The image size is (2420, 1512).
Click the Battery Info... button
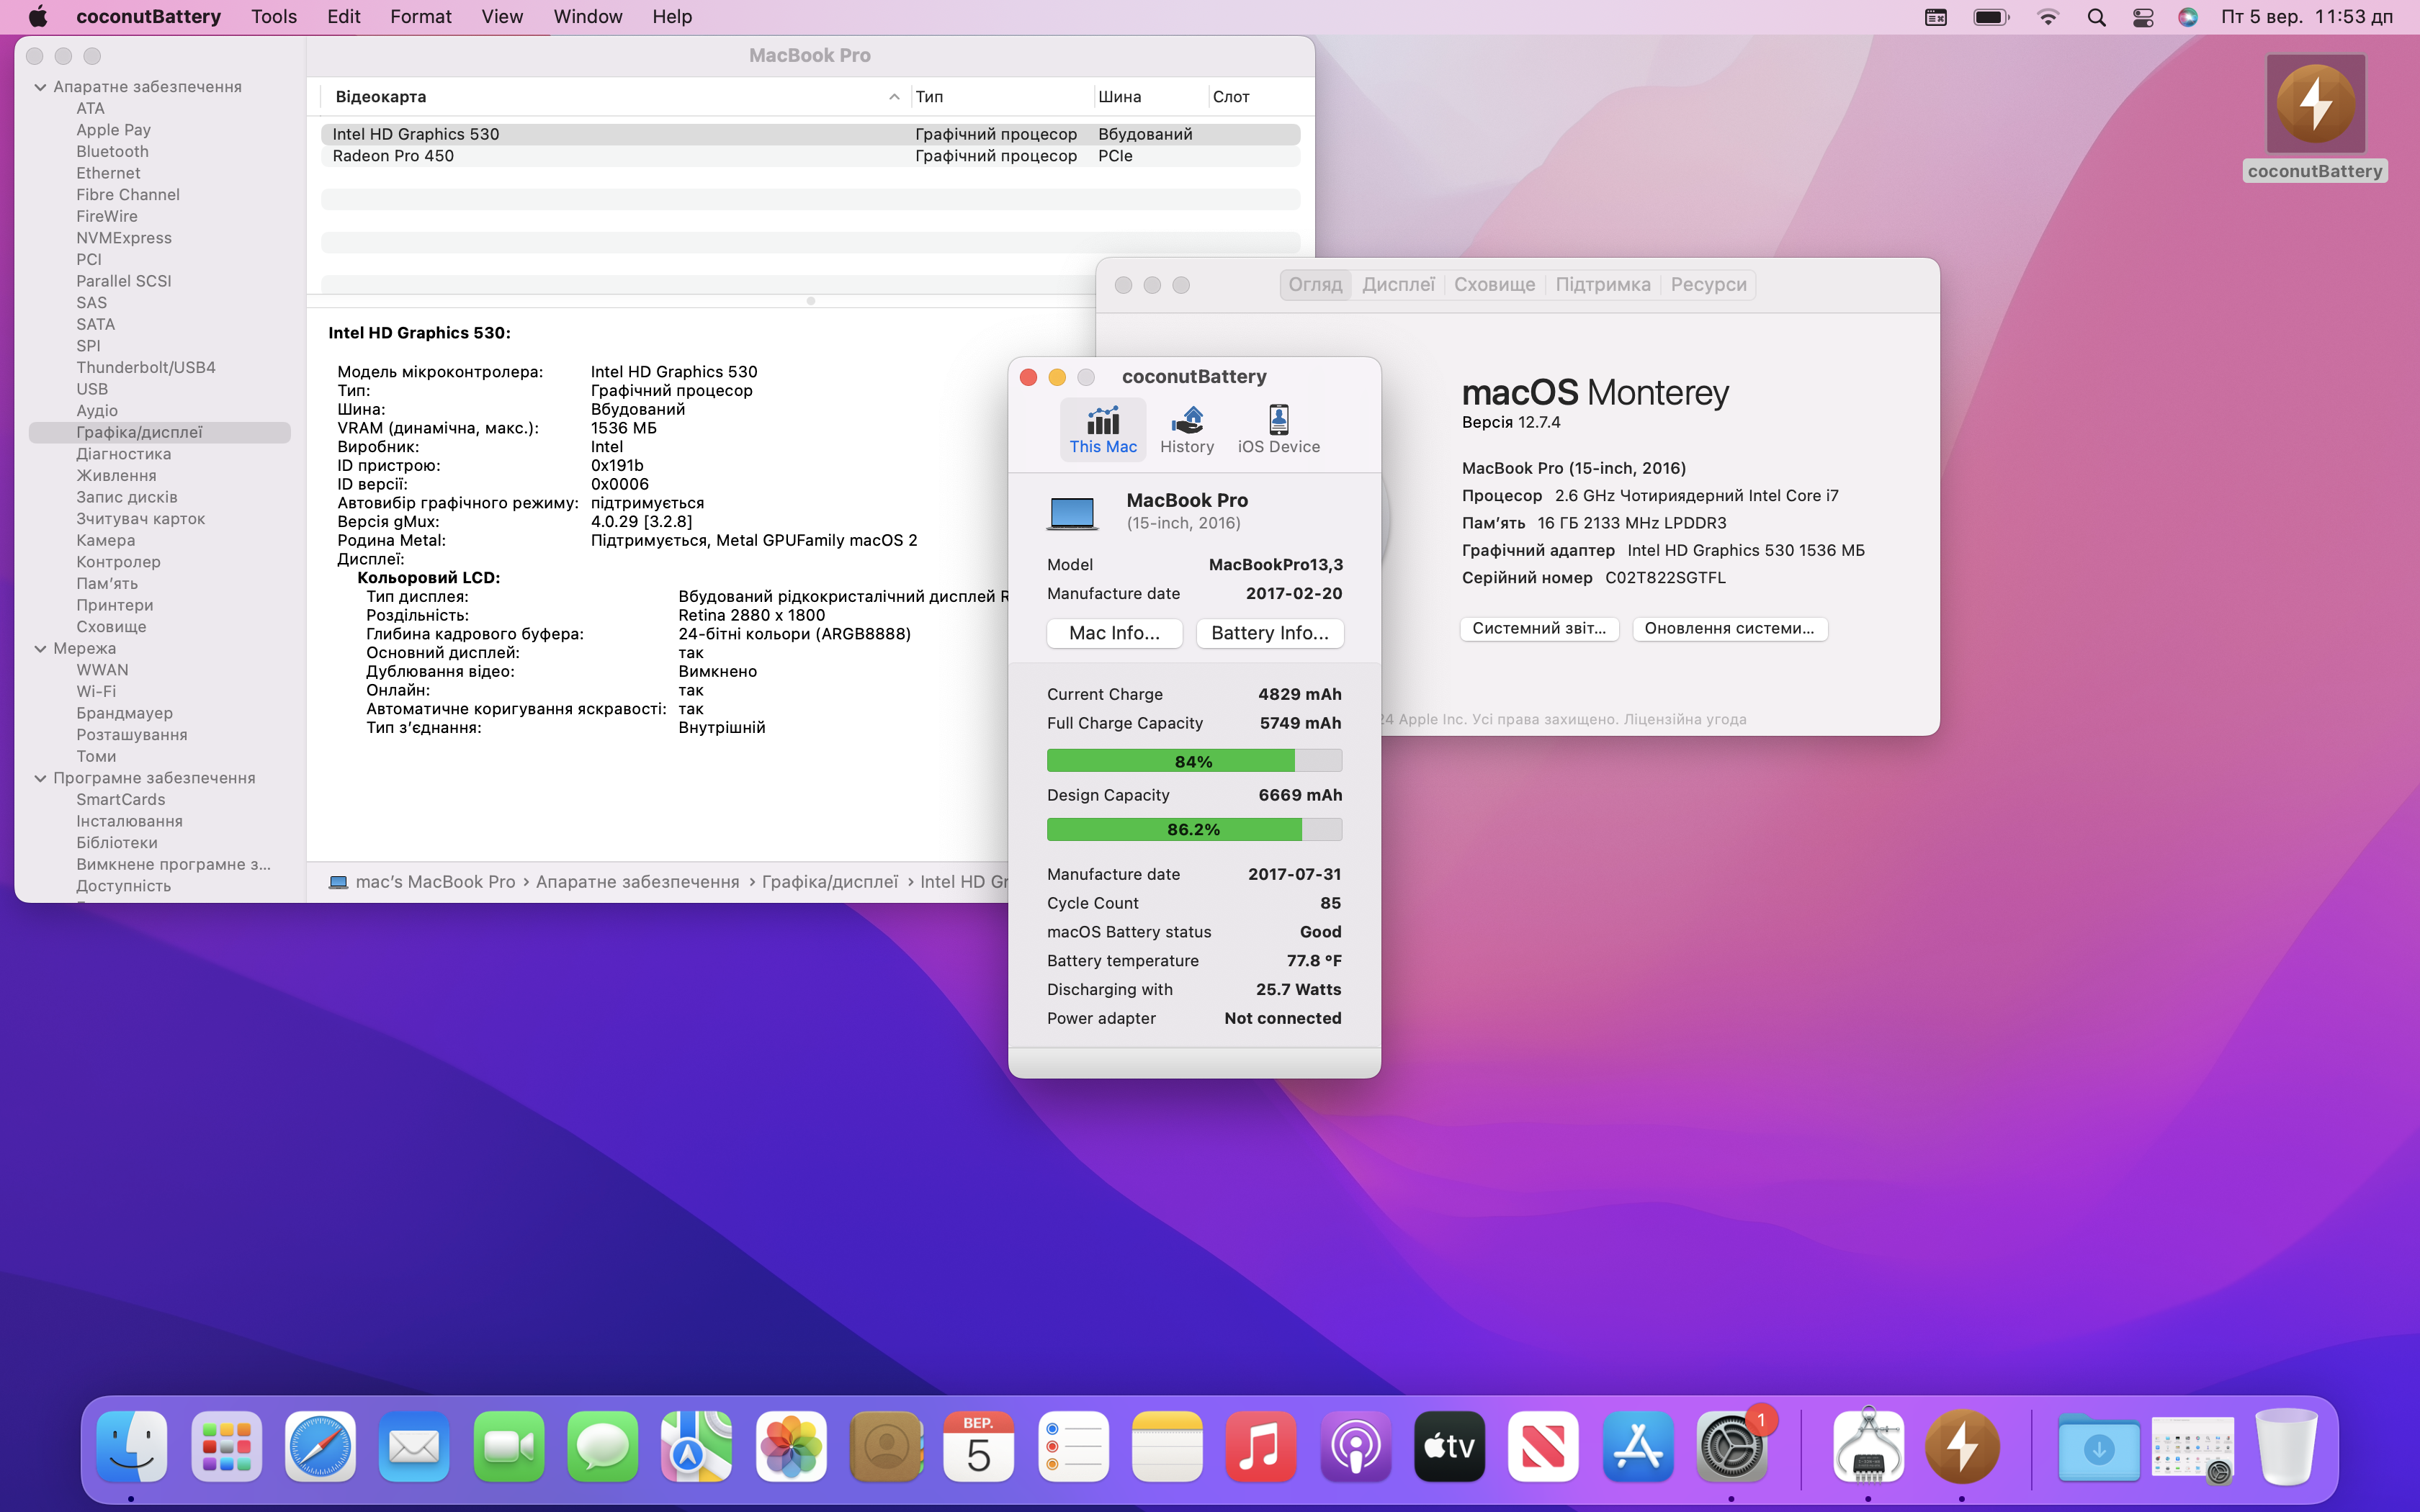point(1270,633)
